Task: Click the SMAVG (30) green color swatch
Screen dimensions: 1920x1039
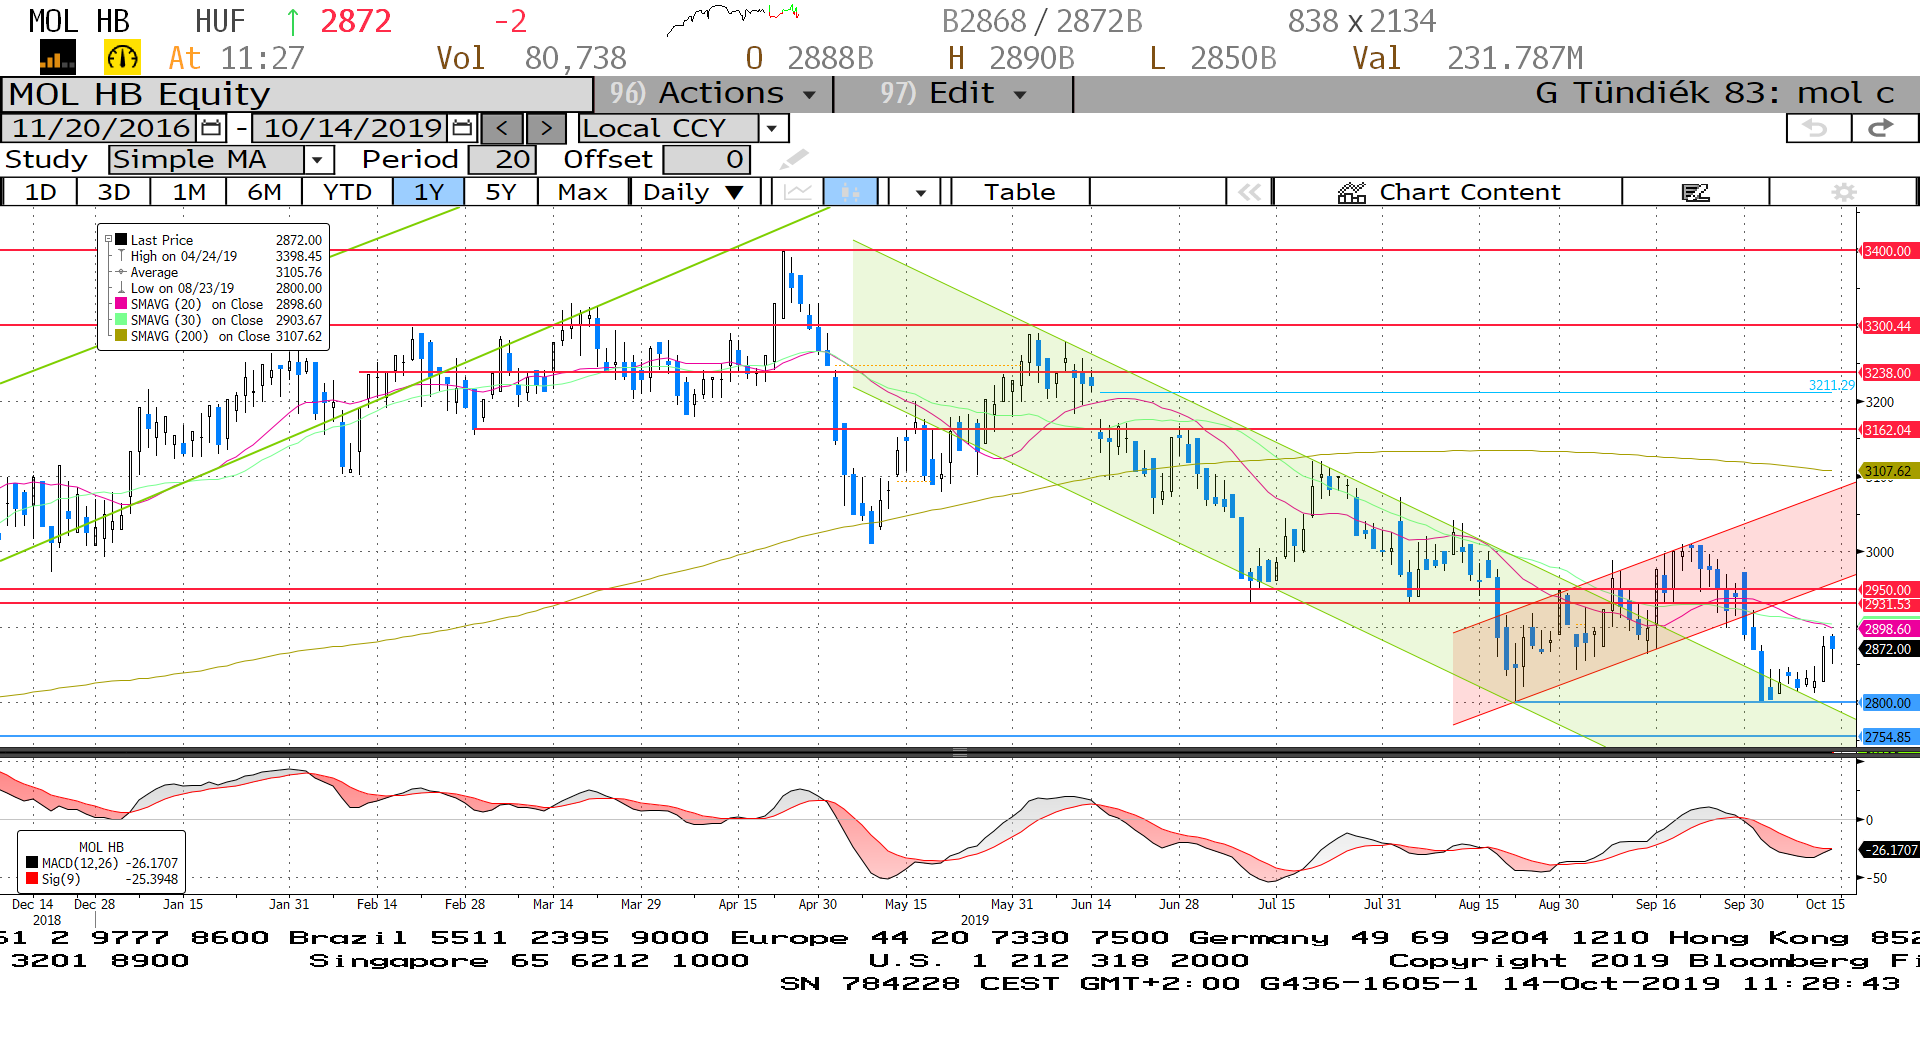Action: tap(121, 320)
